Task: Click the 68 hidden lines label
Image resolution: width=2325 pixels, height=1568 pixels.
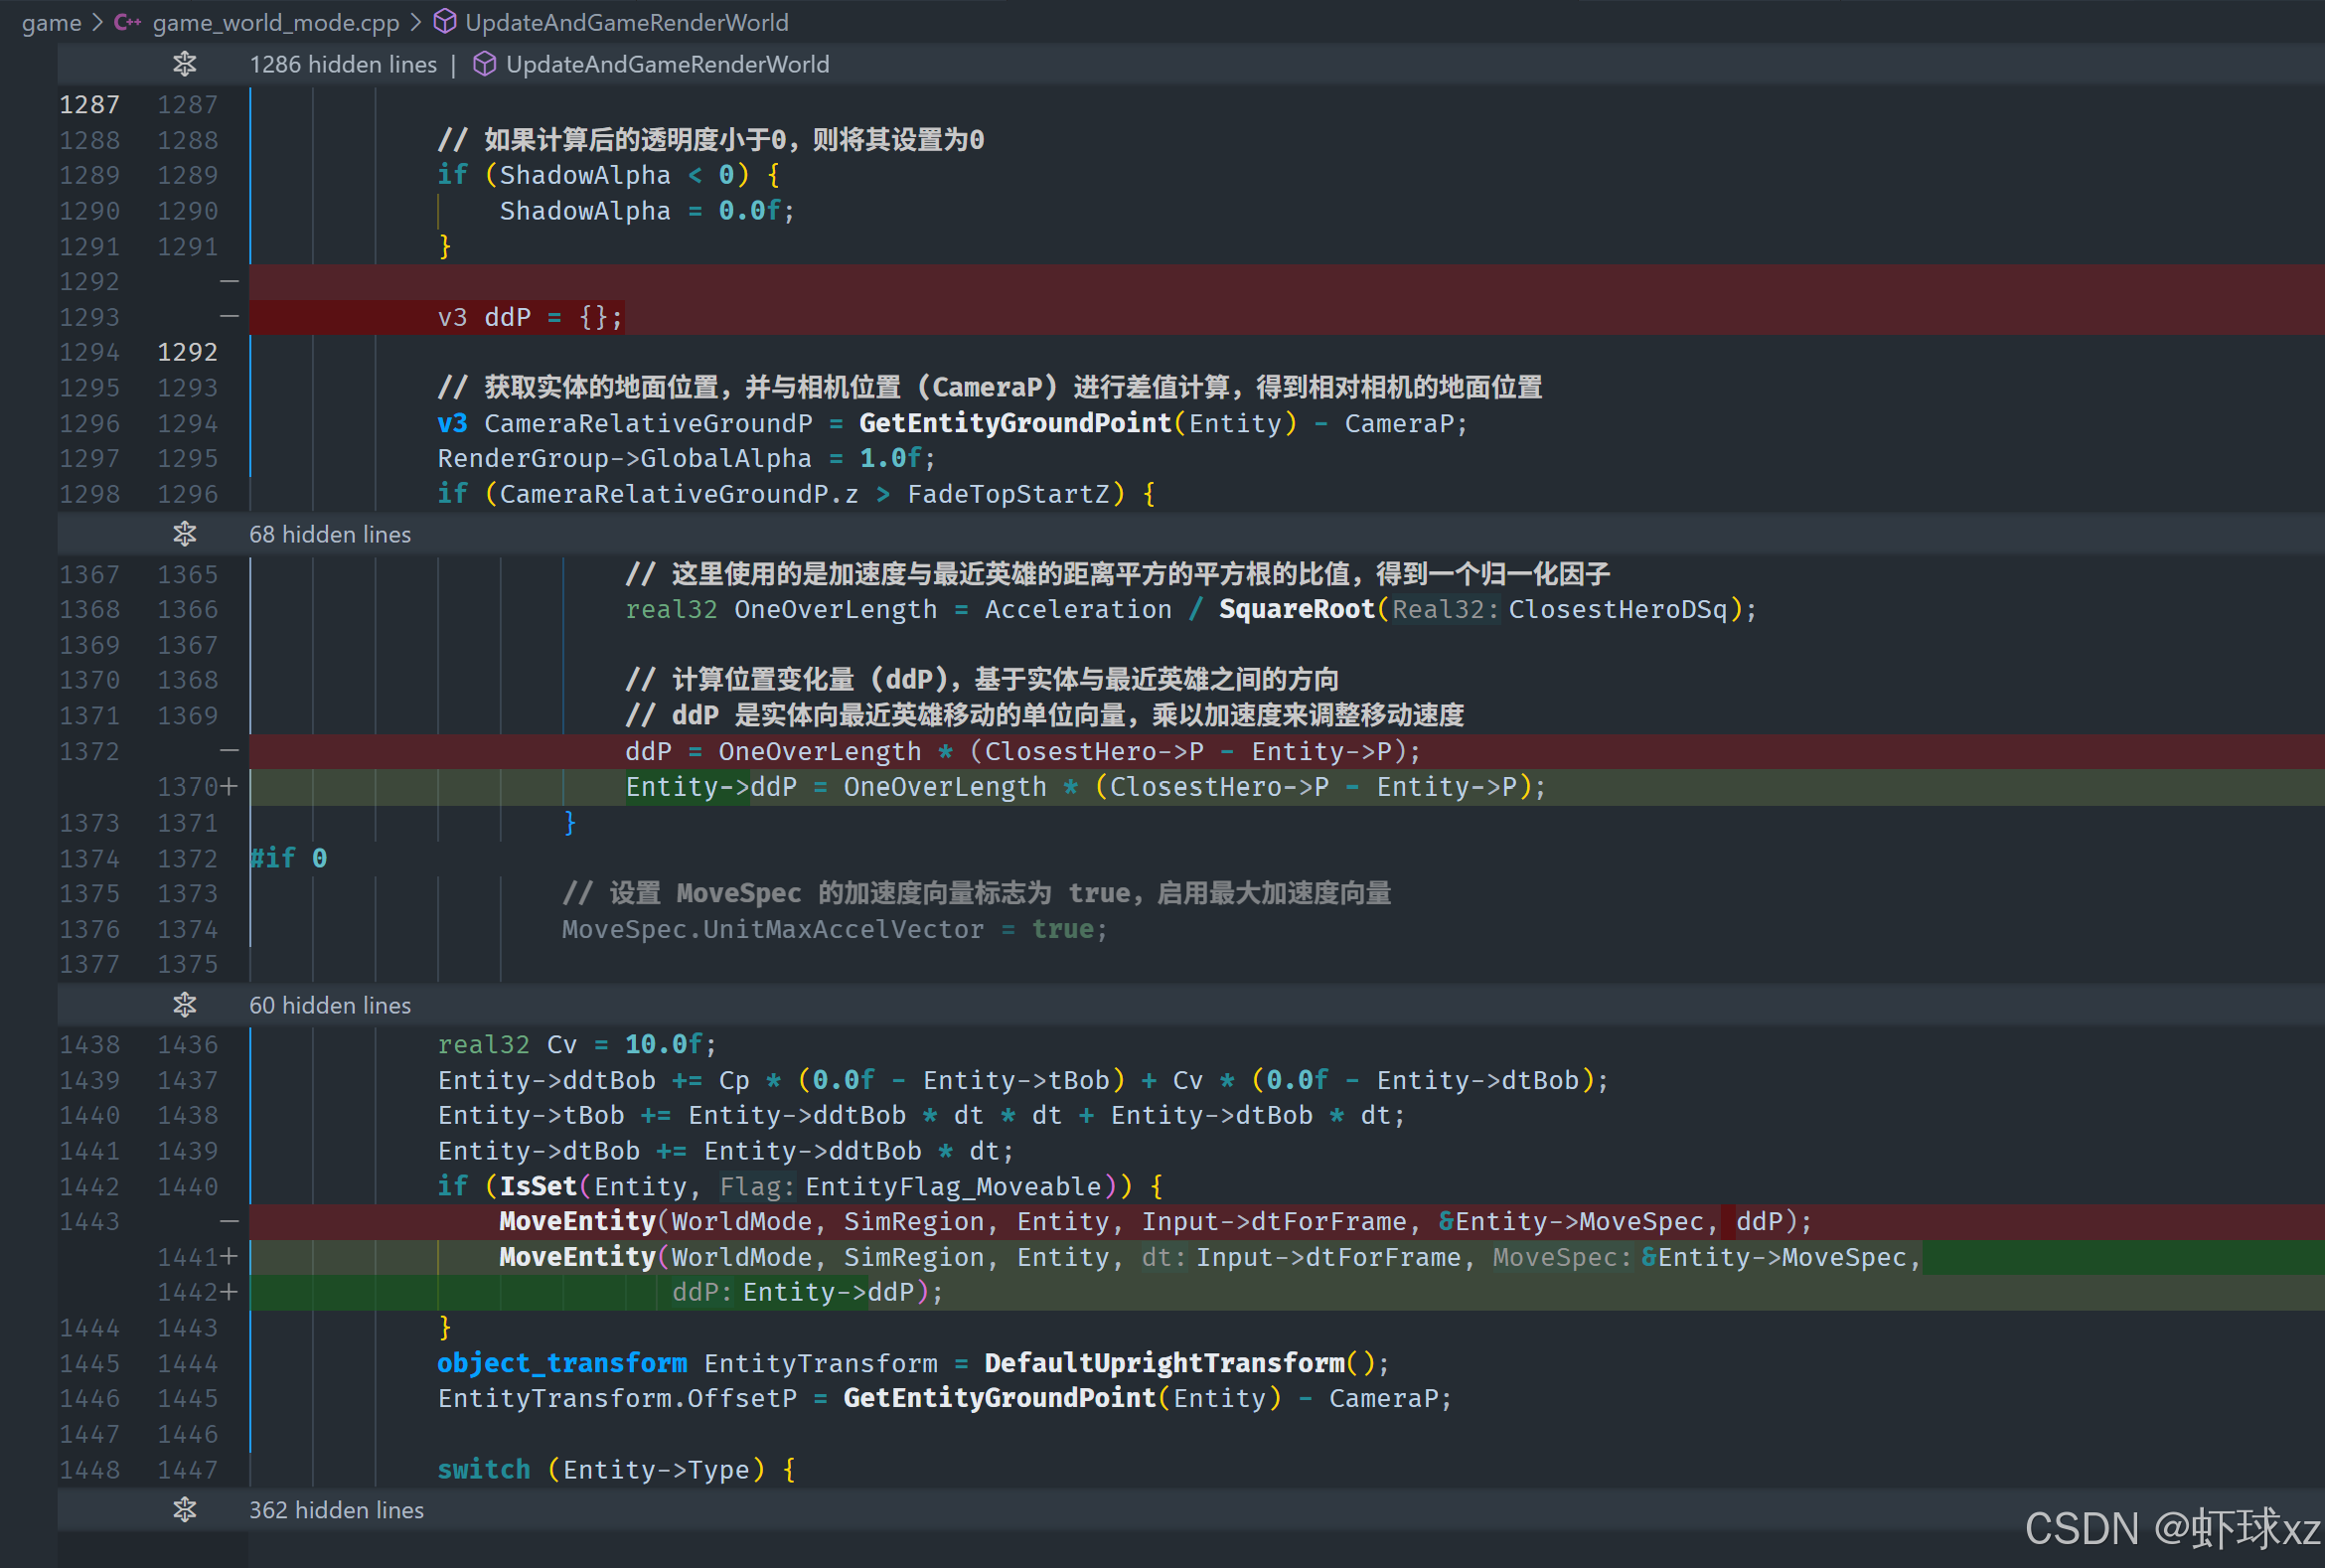Action: click(x=329, y=534)
